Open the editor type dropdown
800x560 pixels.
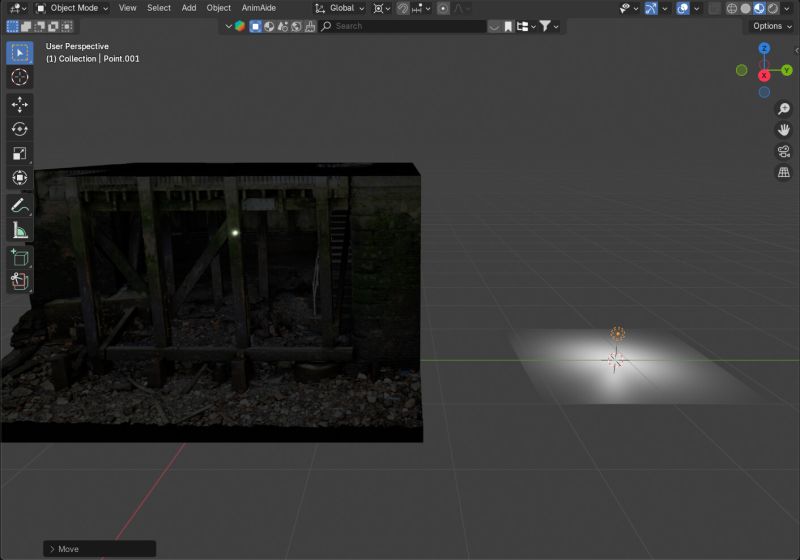click(18, 8)
